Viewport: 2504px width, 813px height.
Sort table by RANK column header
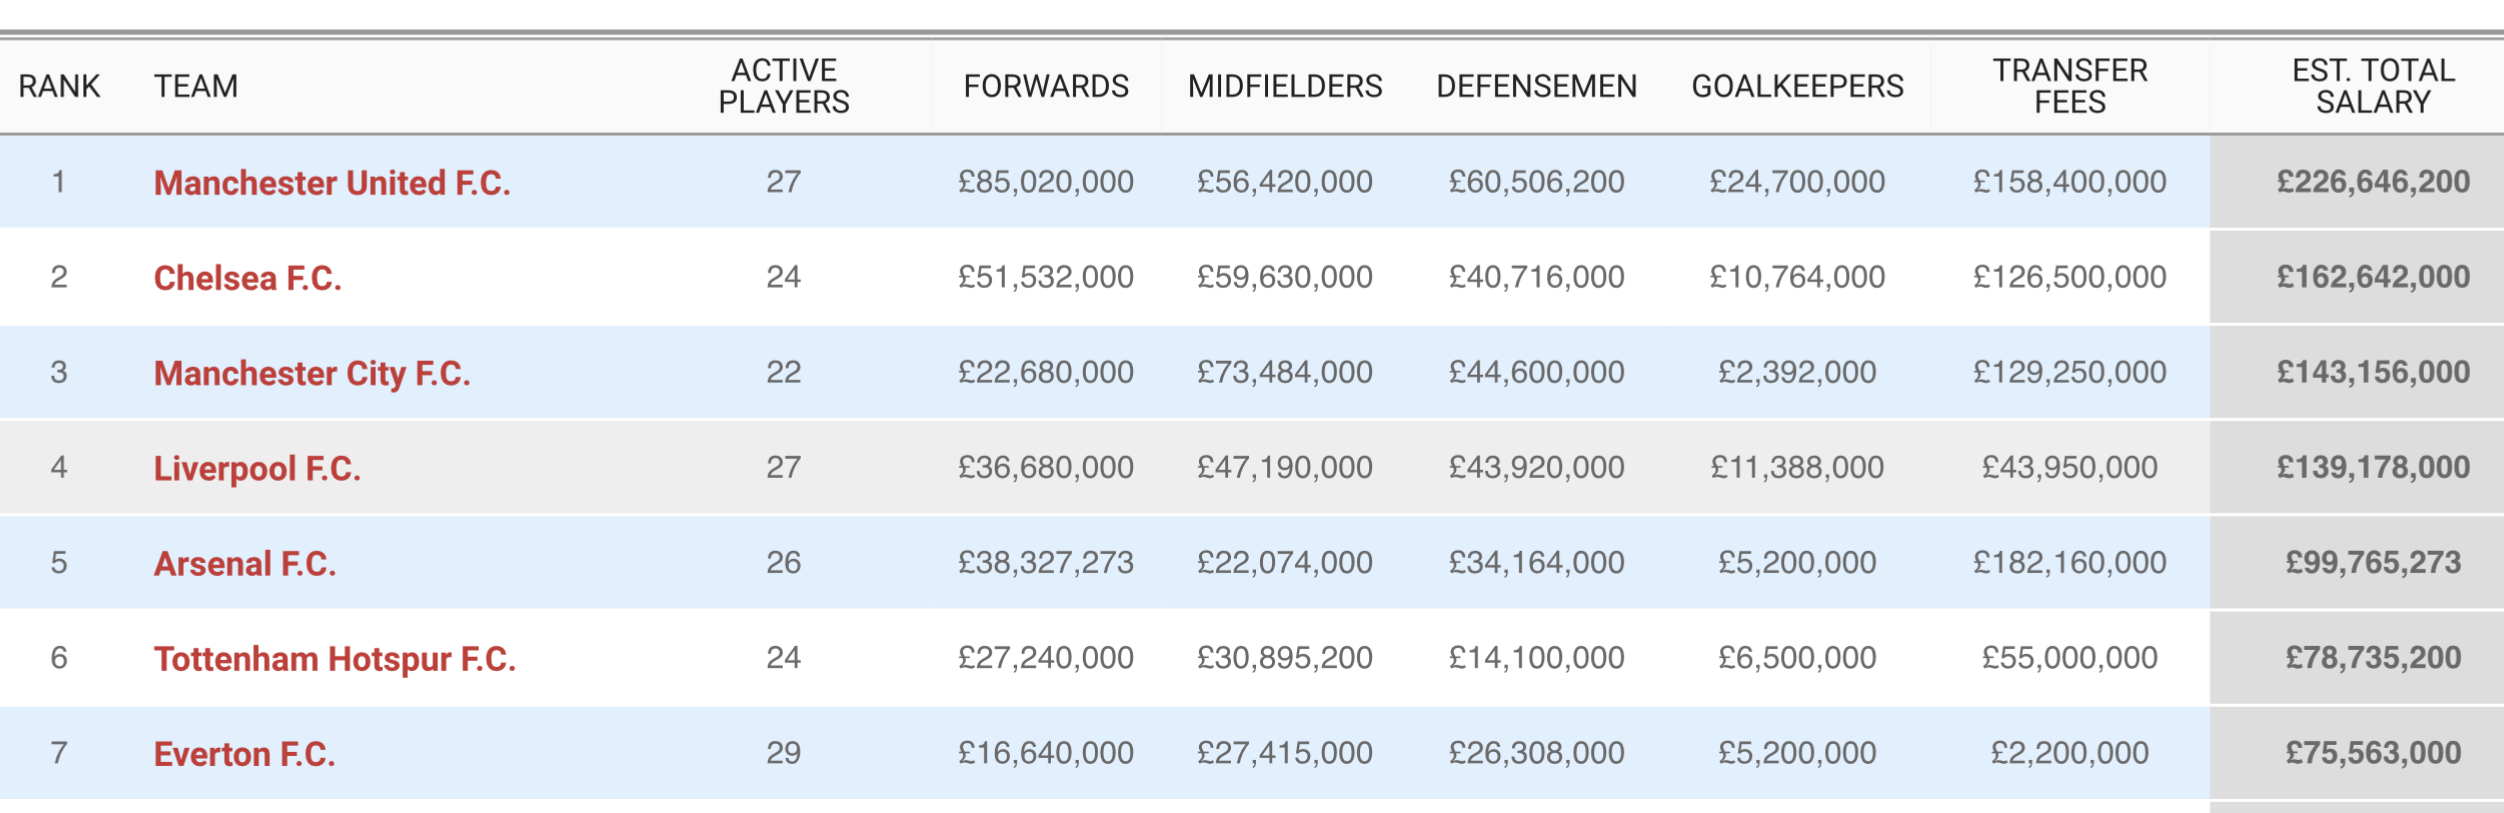point(59,86)
